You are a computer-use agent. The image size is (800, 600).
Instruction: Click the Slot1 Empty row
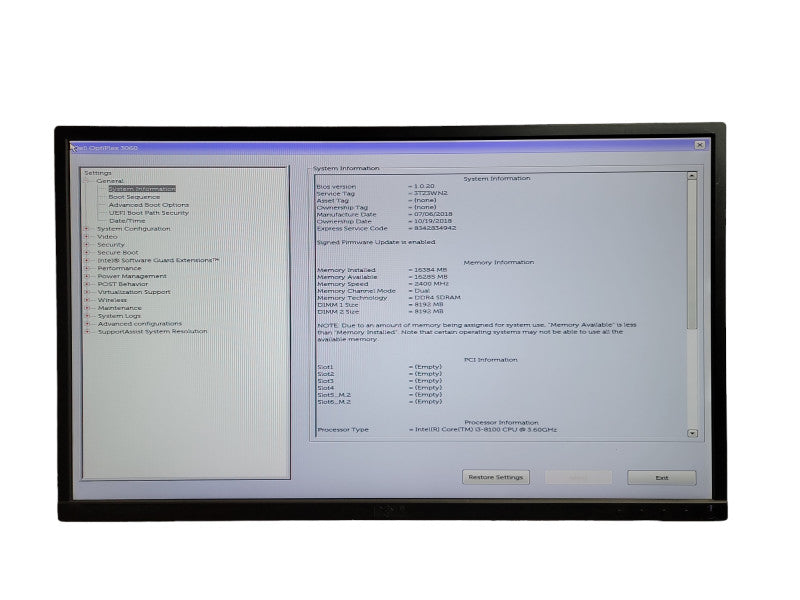(x=380, y=367)
